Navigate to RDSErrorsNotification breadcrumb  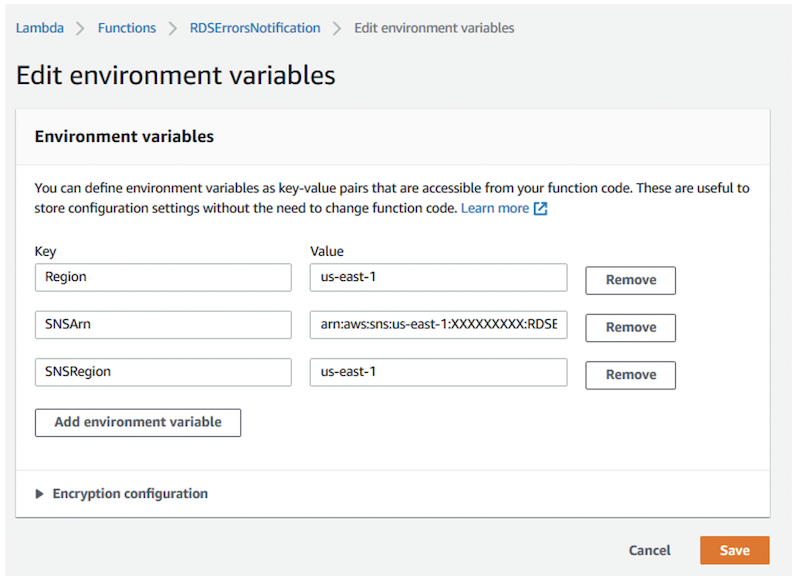point(255,28)
